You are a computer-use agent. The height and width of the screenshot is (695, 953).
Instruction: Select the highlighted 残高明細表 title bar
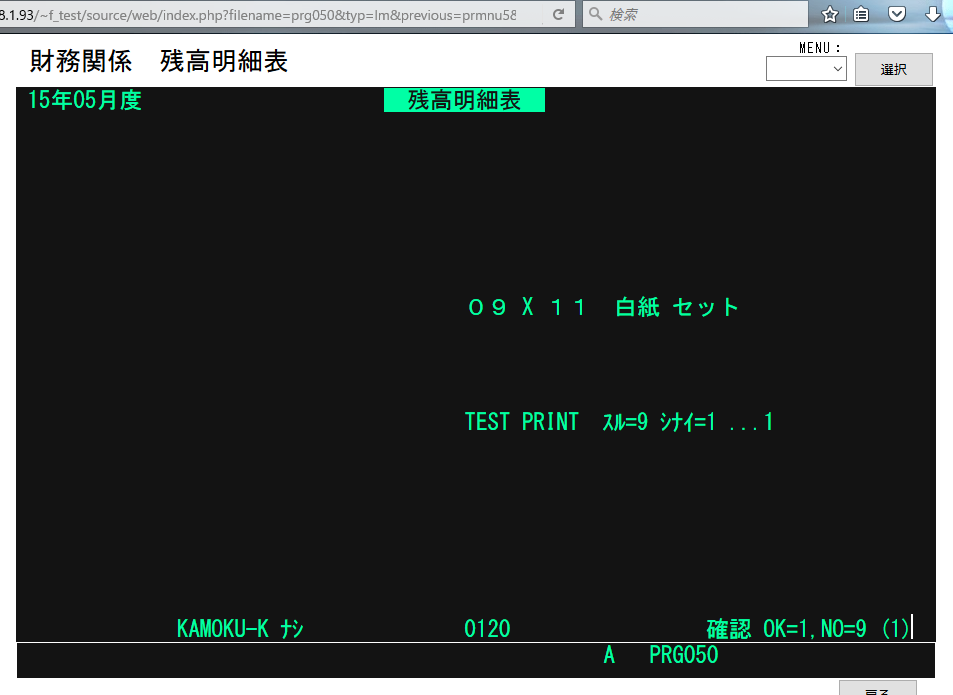464,100
